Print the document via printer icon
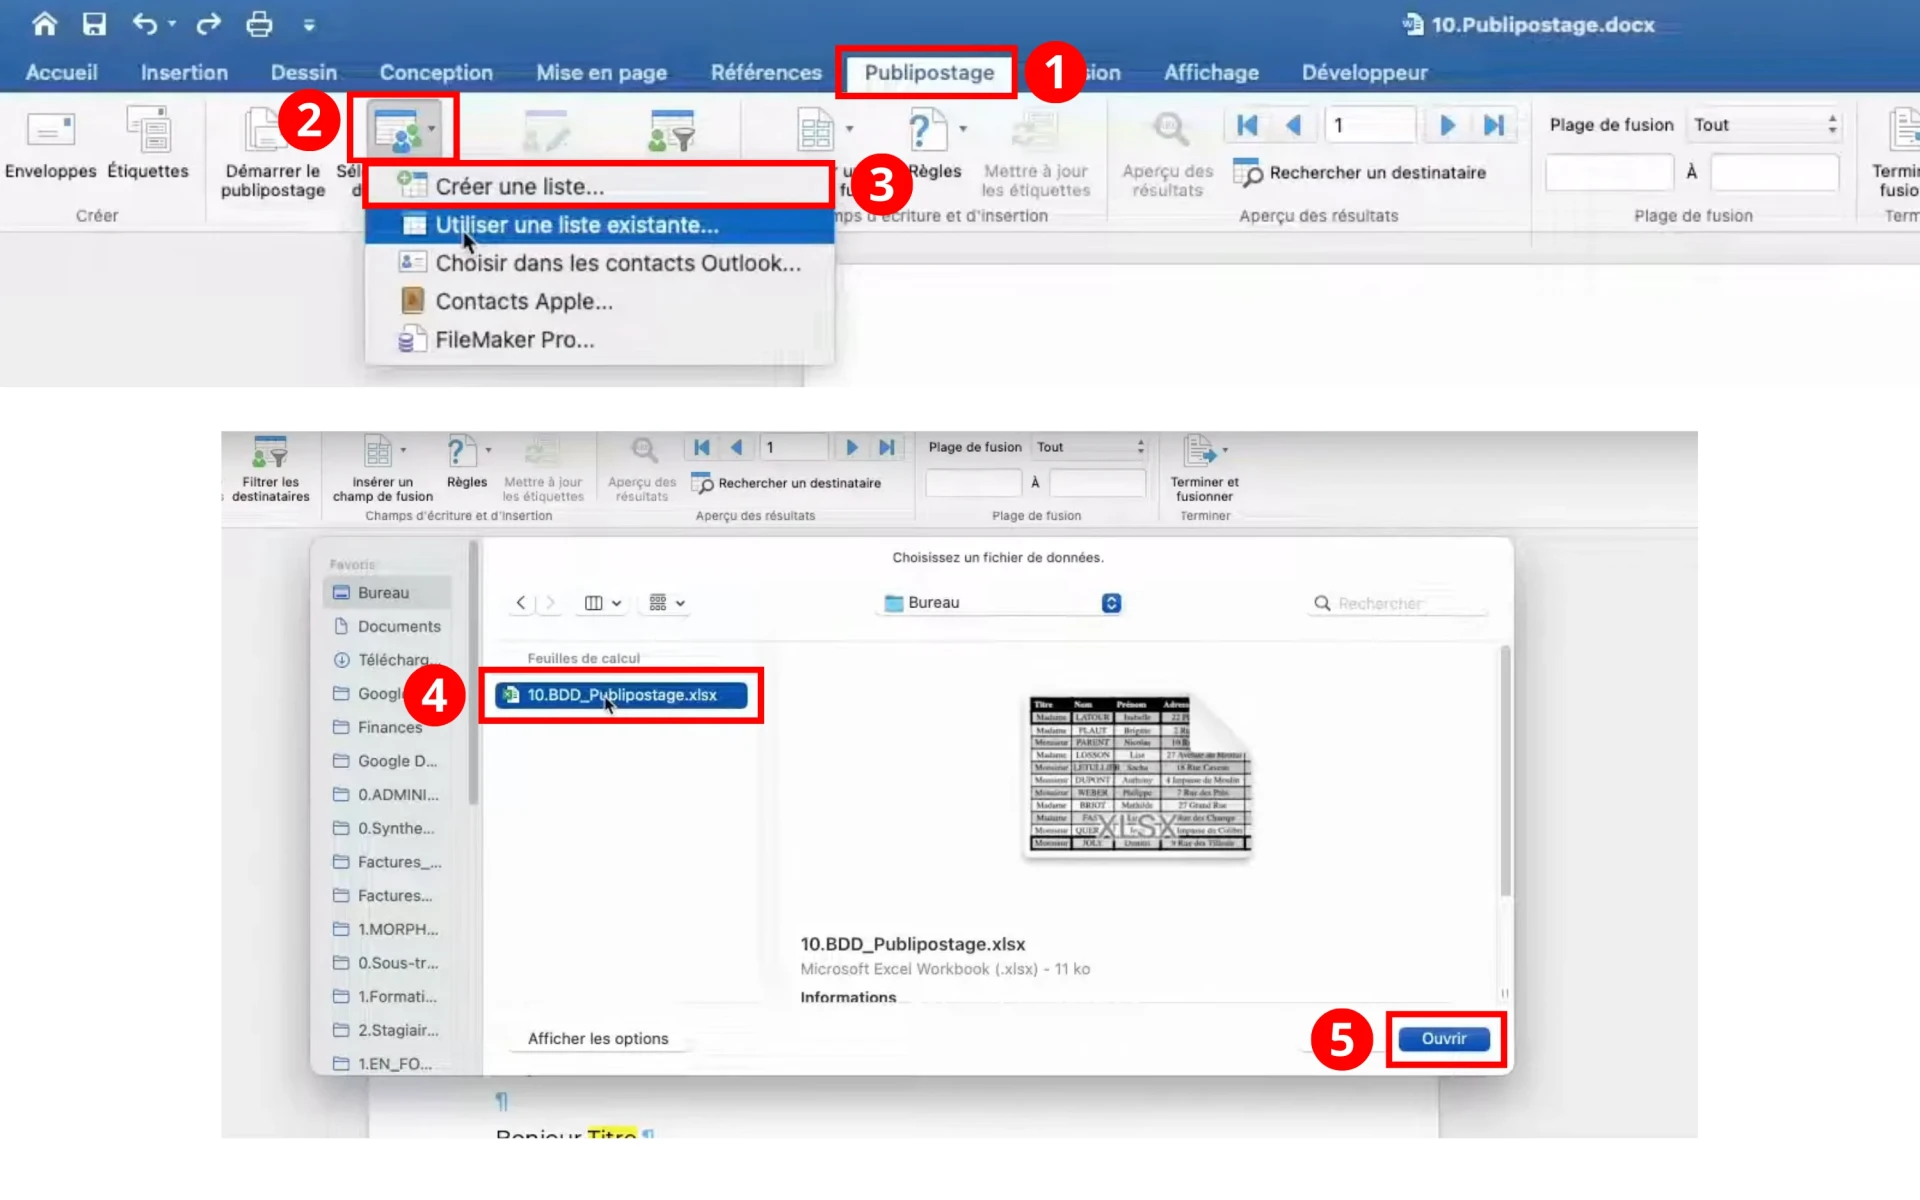The width and height of the screenshot is (1920, 1200). point(259,24)
